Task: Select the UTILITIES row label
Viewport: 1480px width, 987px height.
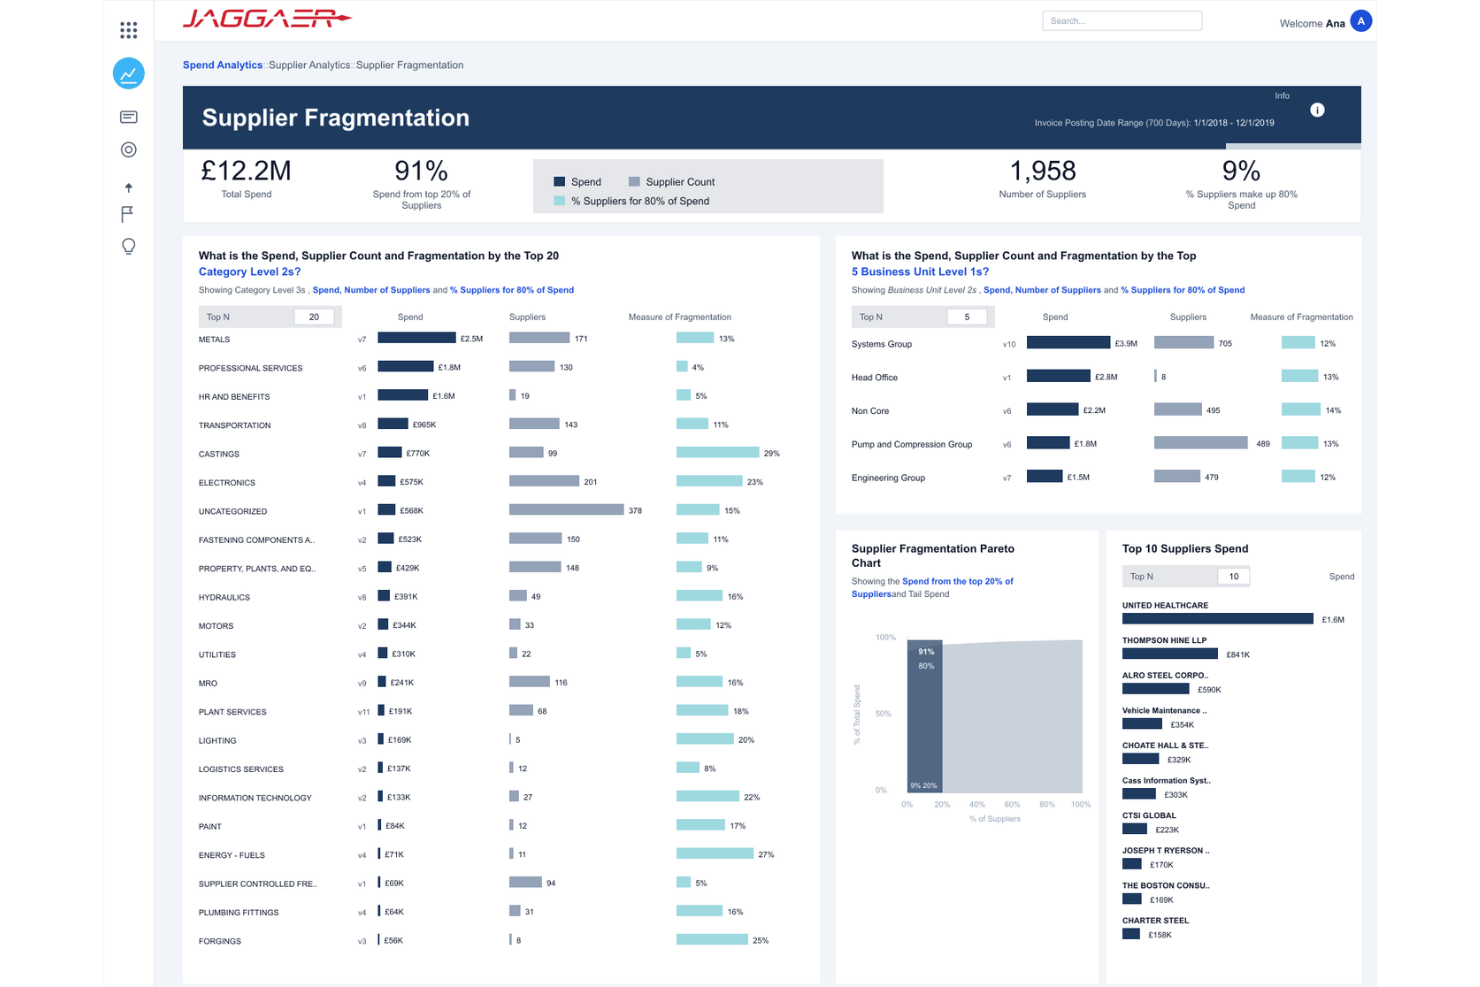Action: coord(217,655)
